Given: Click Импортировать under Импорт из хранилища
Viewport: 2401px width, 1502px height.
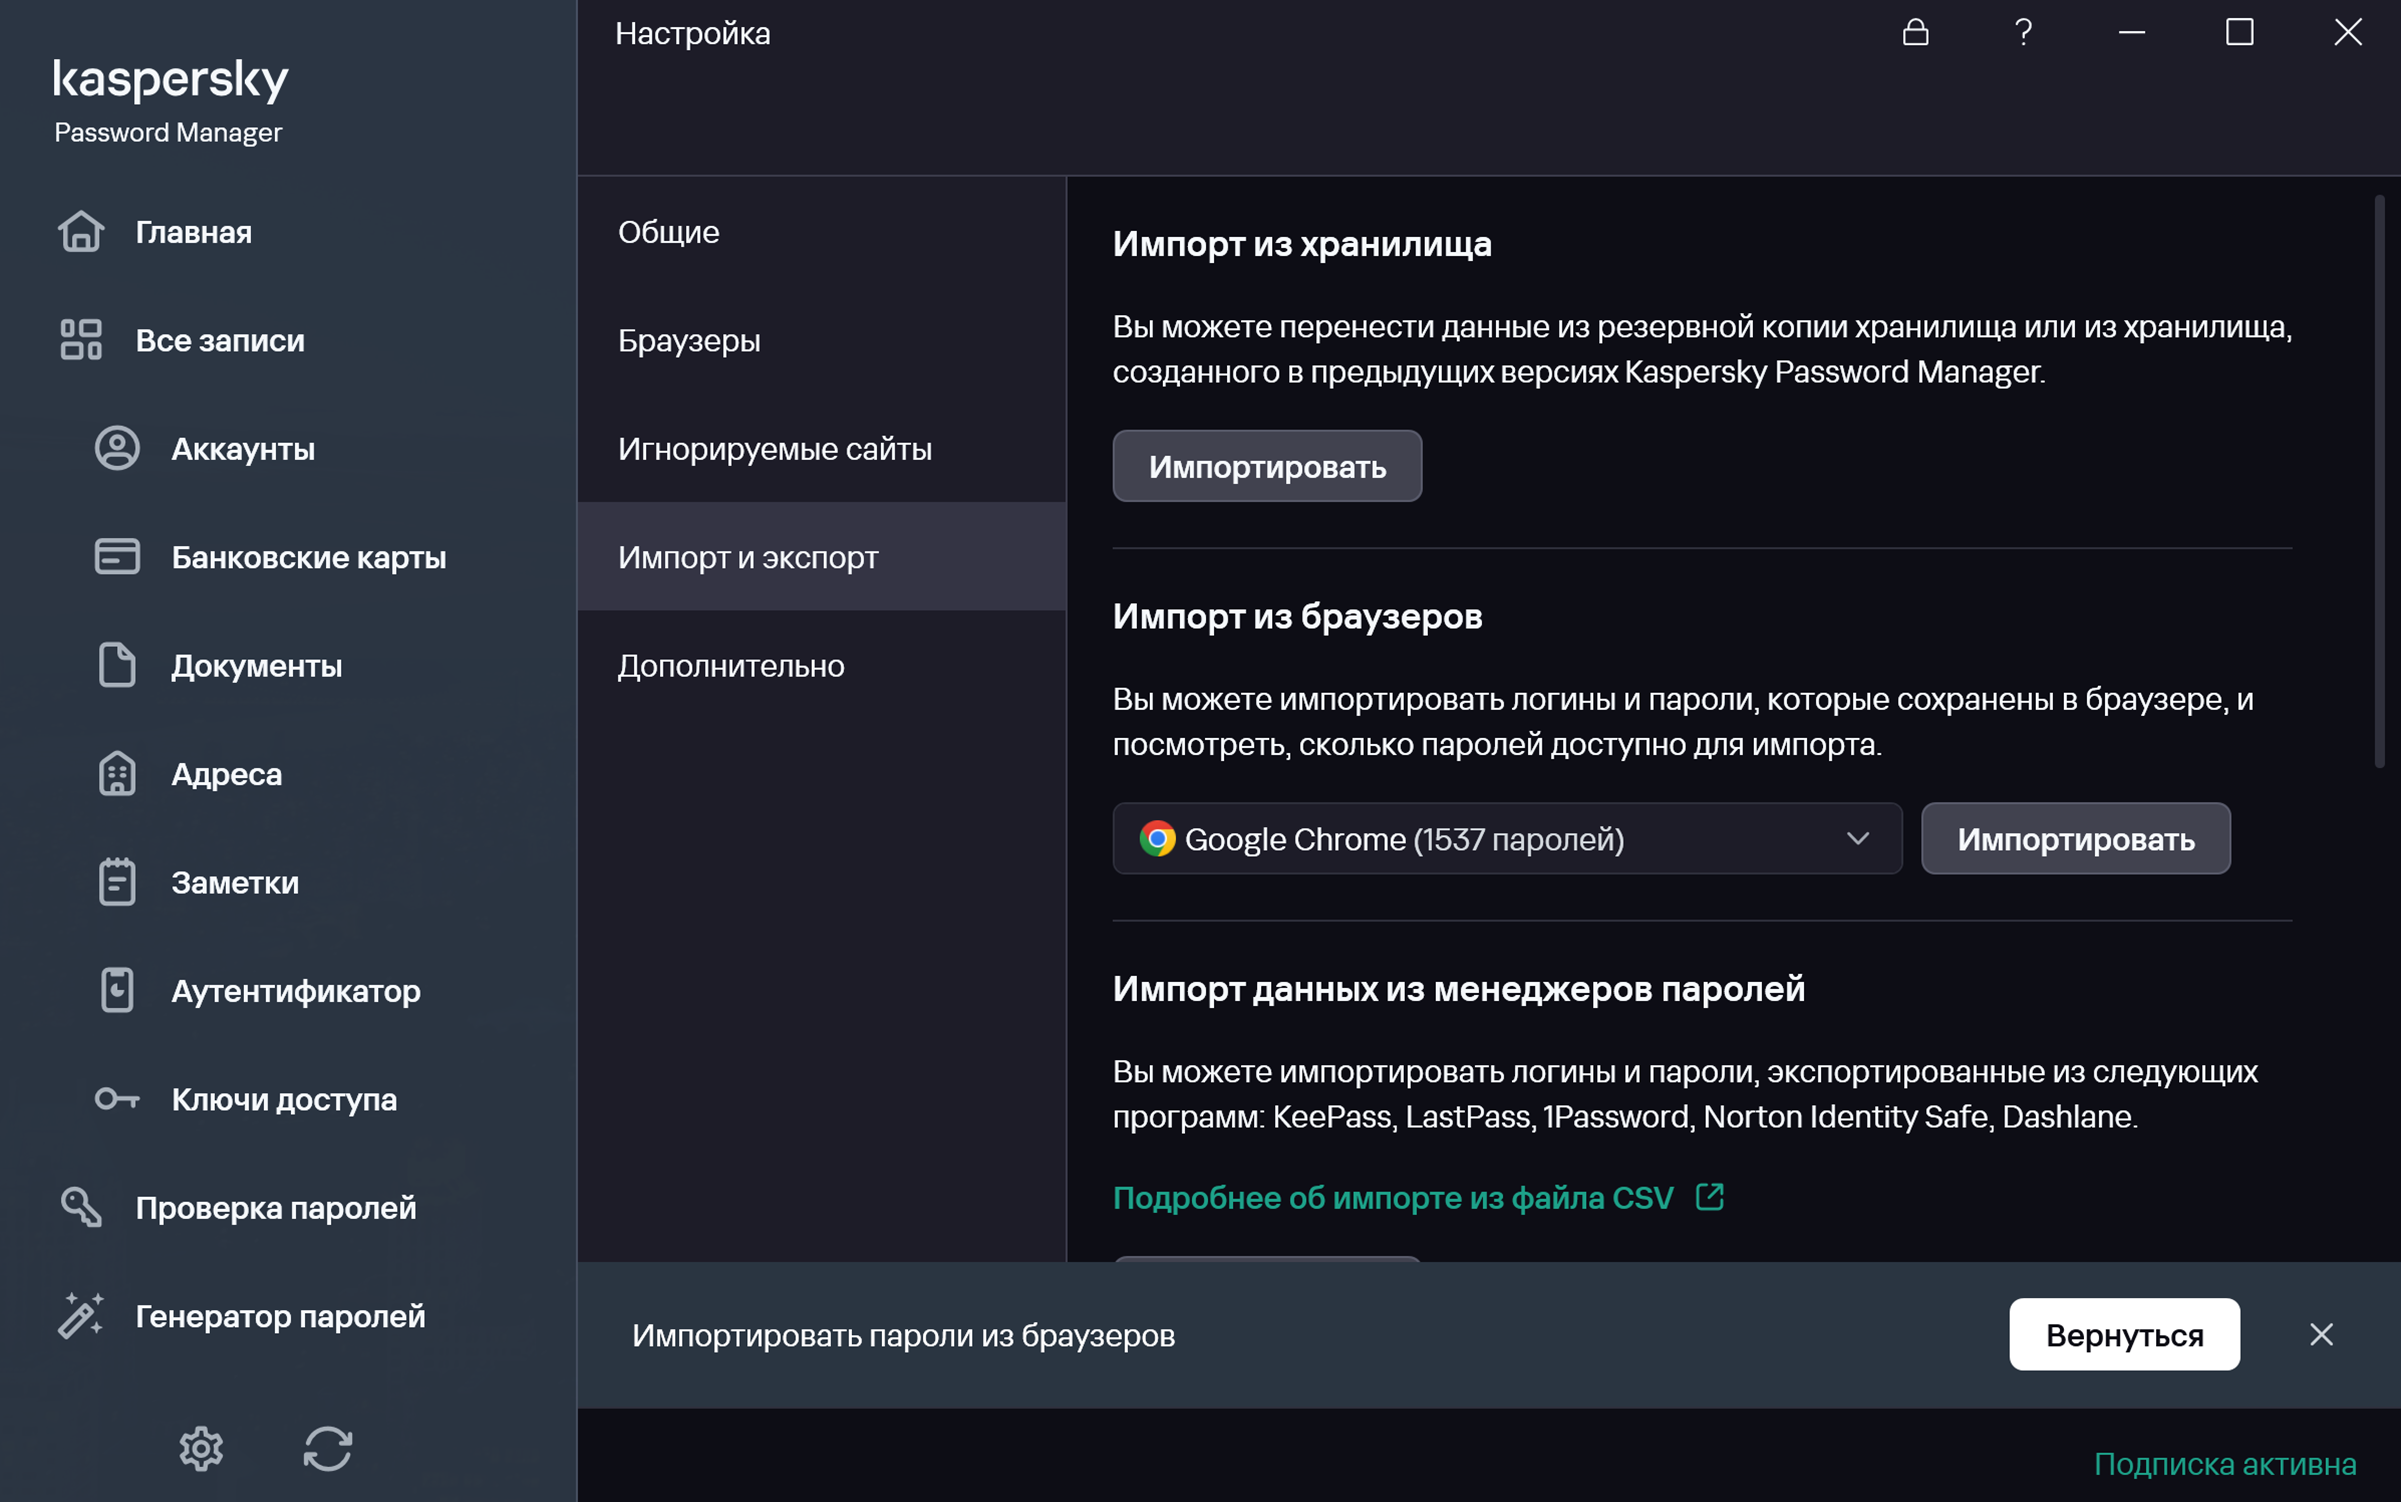Looking at the screenshot, I should (x=1266, y=467).
